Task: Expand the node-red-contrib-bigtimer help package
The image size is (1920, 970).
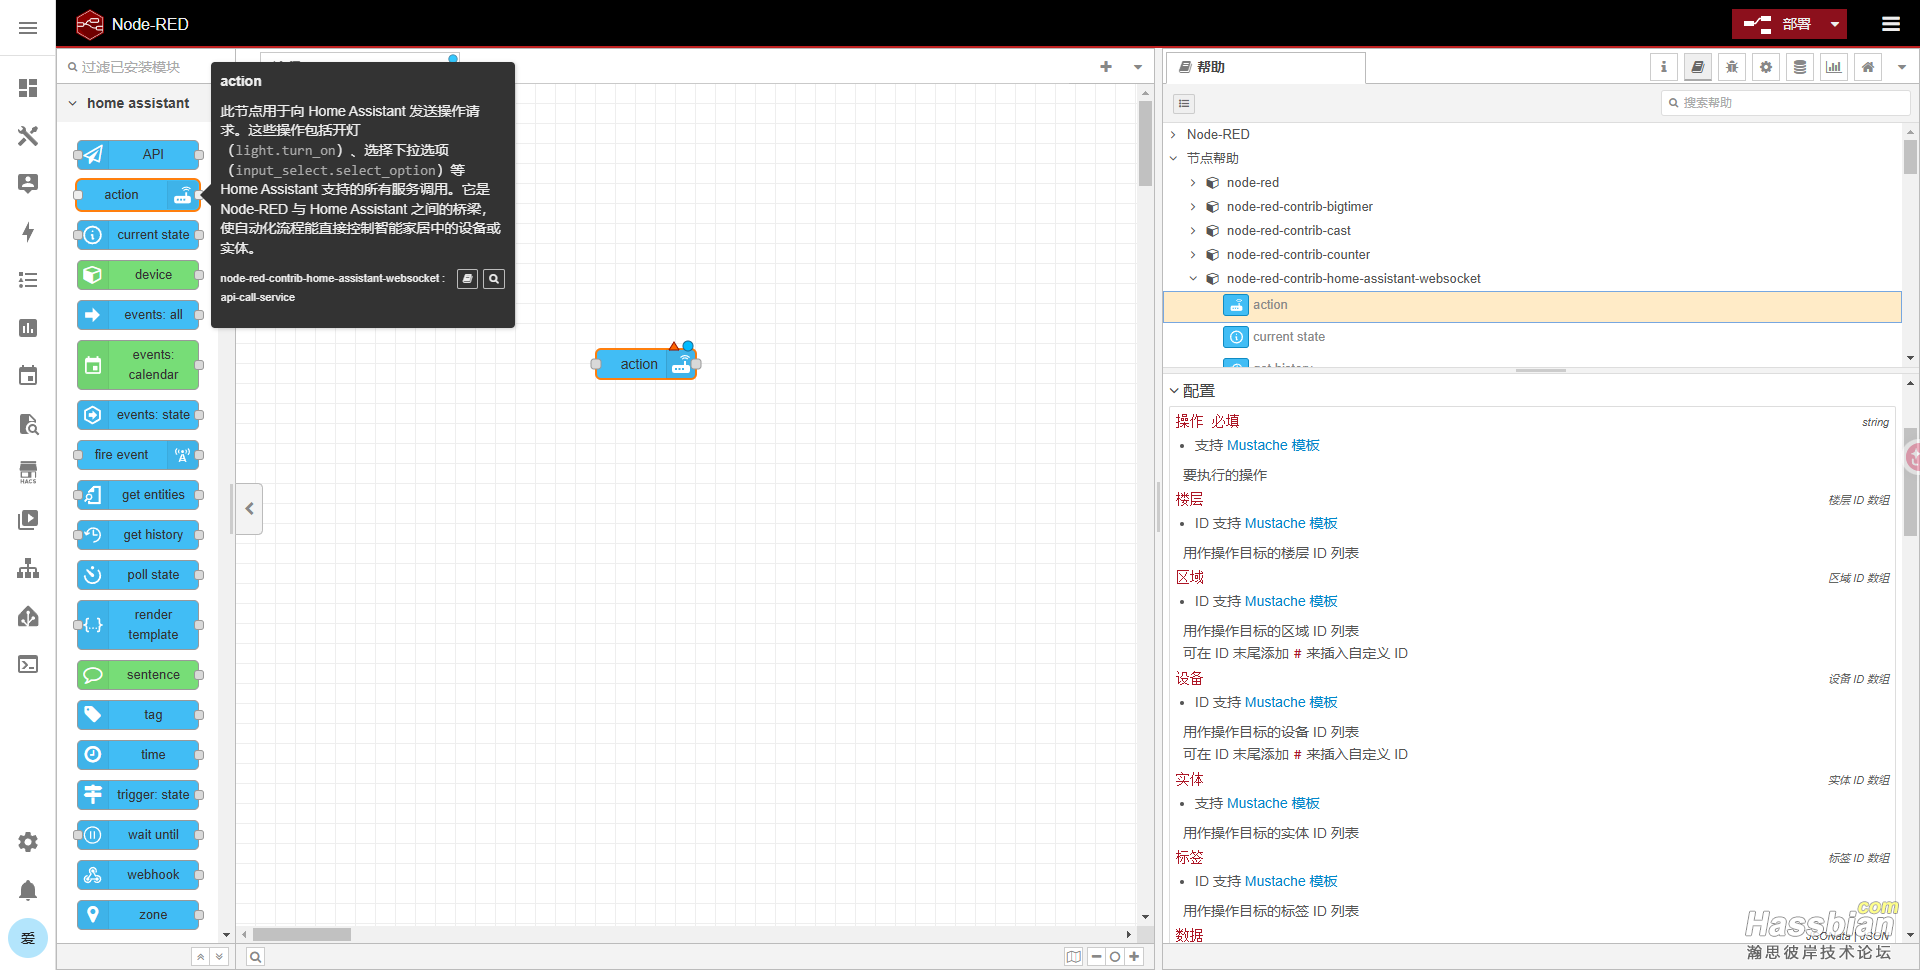Action: pos(1193,206)
